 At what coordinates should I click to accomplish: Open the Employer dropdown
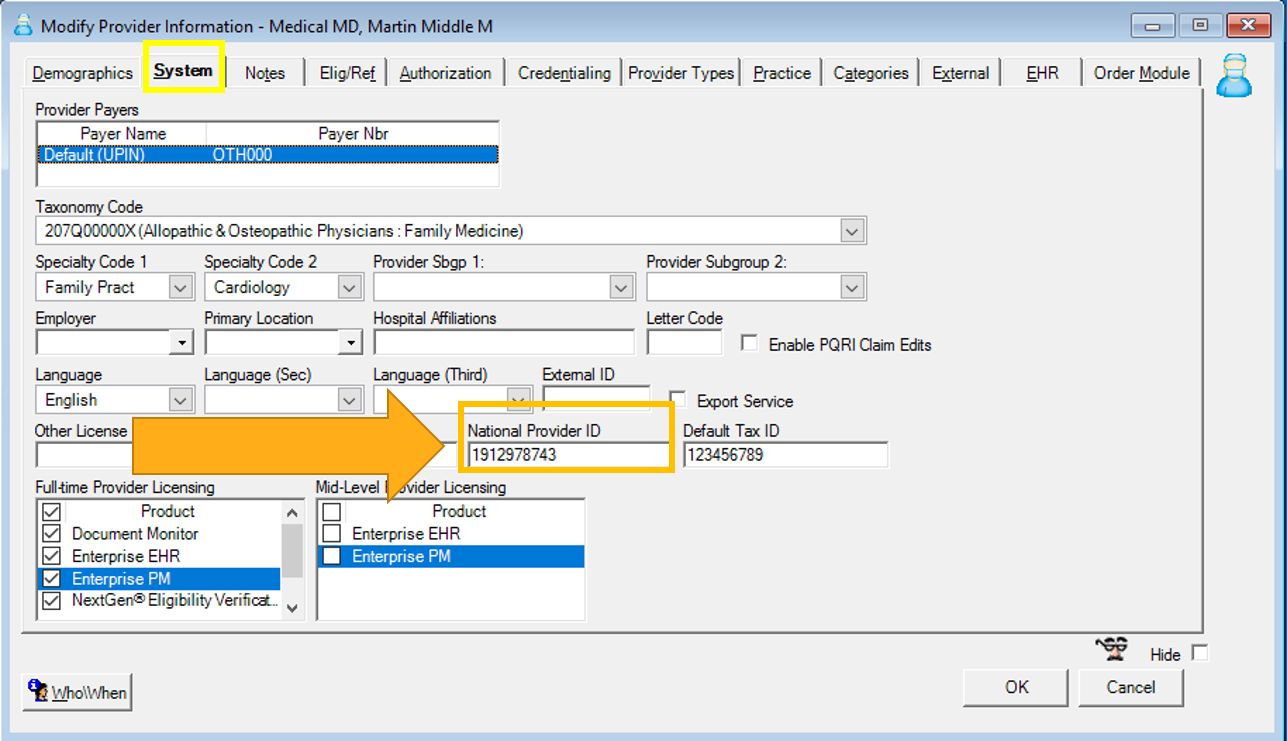pos(183,342)
